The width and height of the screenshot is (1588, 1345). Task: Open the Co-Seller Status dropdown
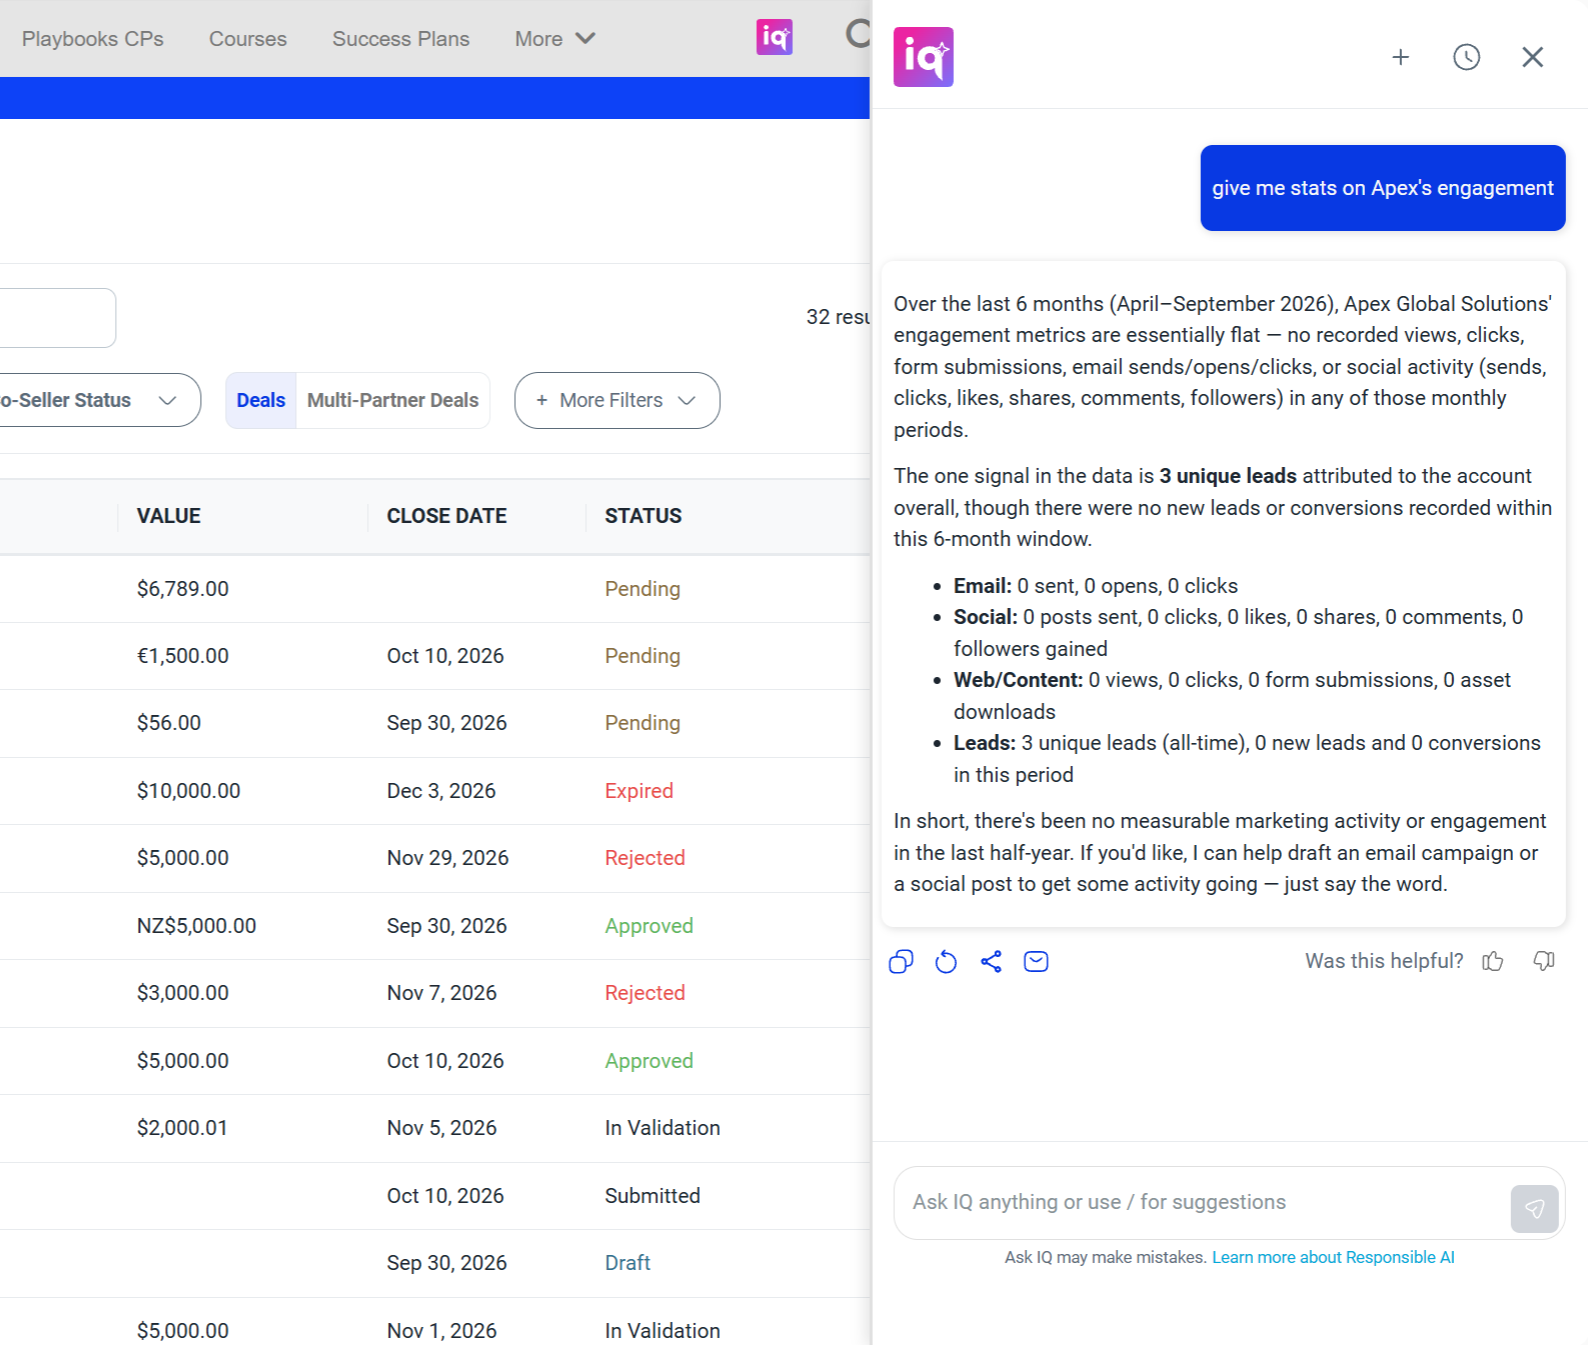tap(99, 400)
